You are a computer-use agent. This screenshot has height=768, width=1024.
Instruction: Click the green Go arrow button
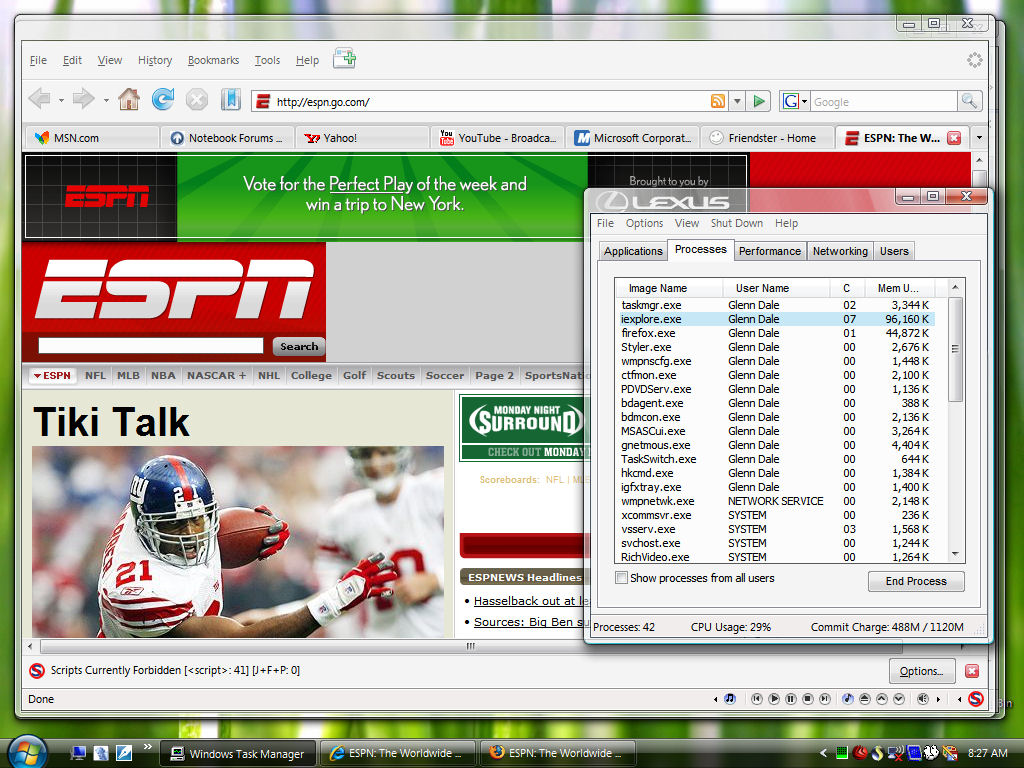758,101
